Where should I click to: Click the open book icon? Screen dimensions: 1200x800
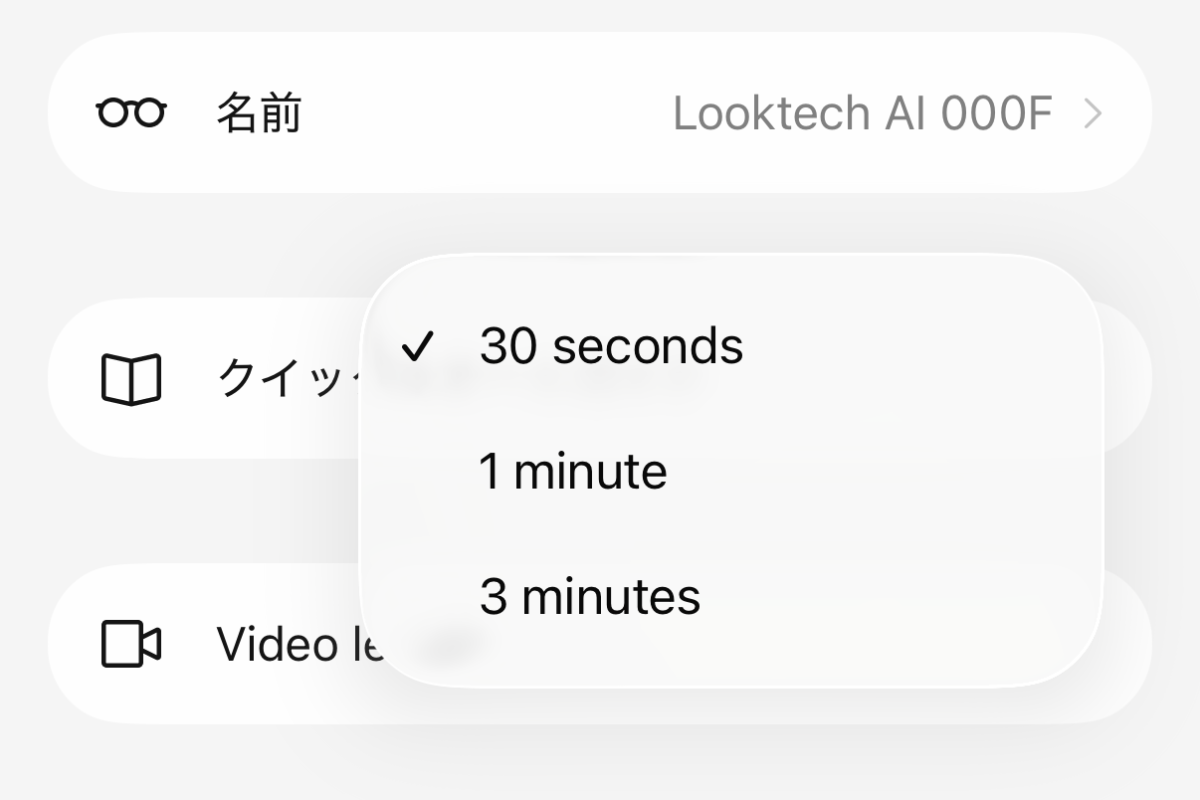point(131,380)
